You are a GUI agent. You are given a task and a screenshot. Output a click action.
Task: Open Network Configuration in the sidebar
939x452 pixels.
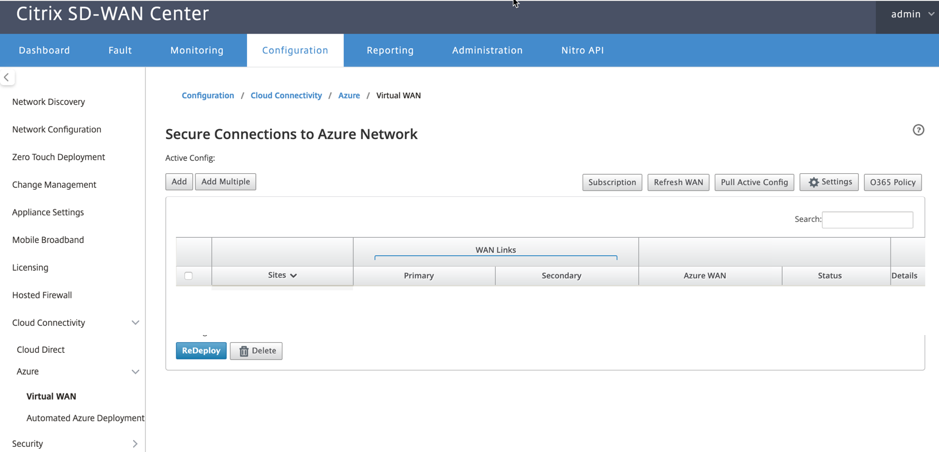tap(57, 129)
